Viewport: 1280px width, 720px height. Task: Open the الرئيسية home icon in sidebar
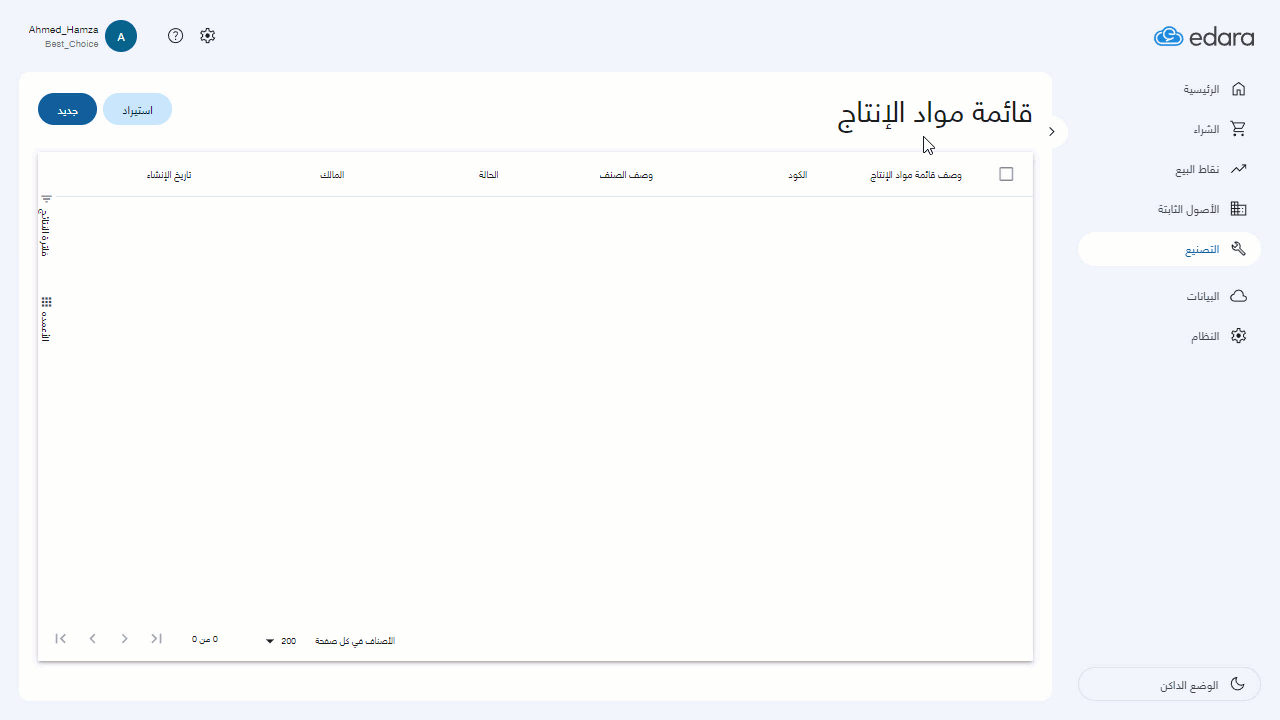tap(1238, 89)
